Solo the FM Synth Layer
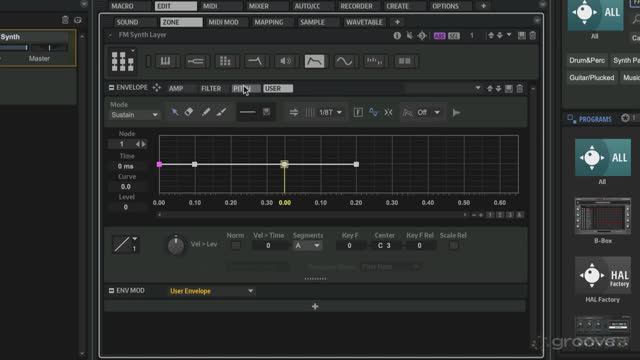This screenshot has width=640, height=360. 422,36
